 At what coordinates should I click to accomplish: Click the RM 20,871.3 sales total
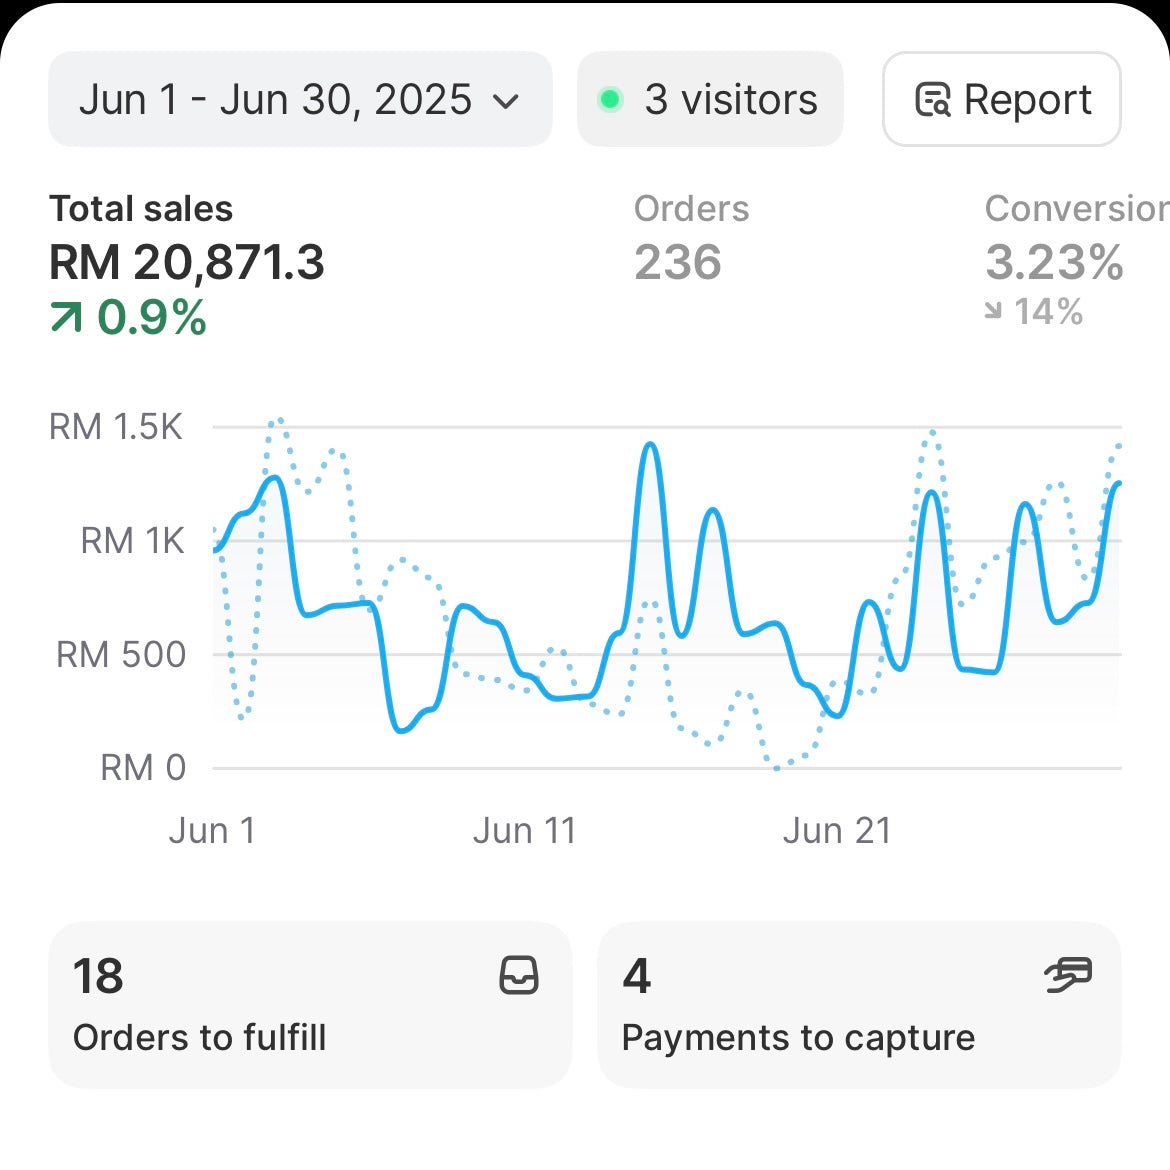pos(187,263)
